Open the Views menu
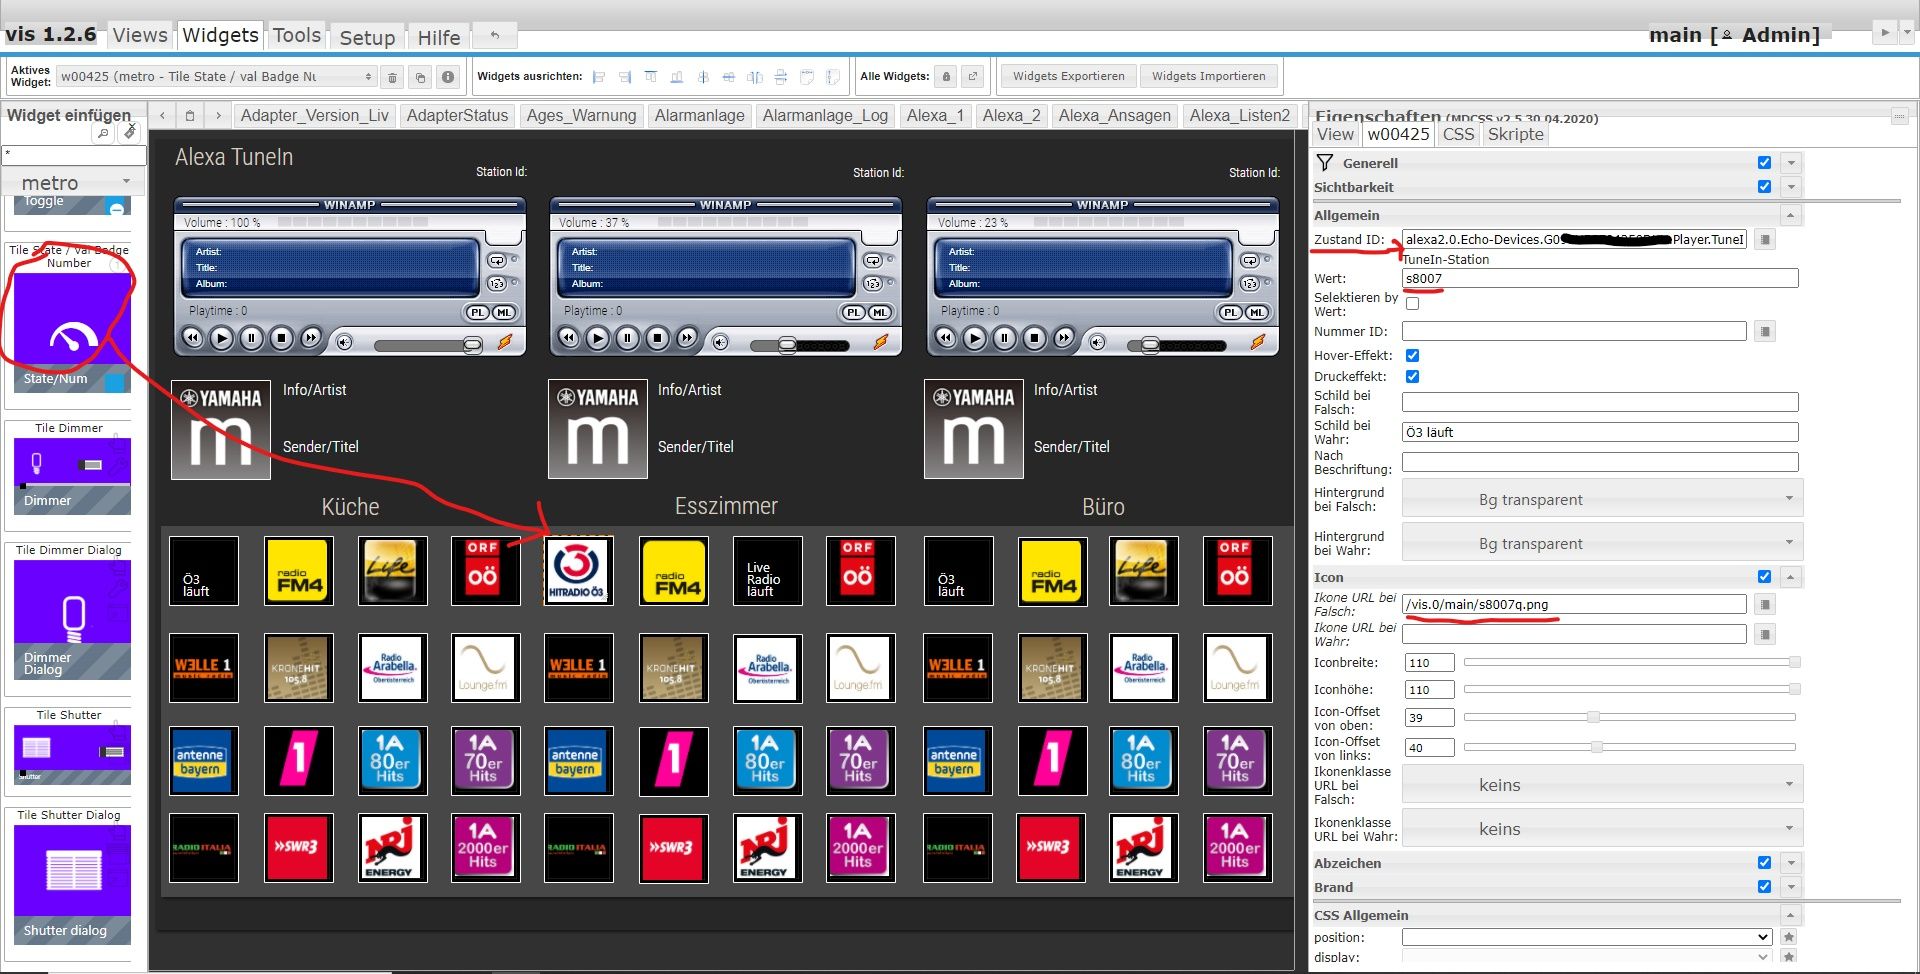 coord(140,35)
